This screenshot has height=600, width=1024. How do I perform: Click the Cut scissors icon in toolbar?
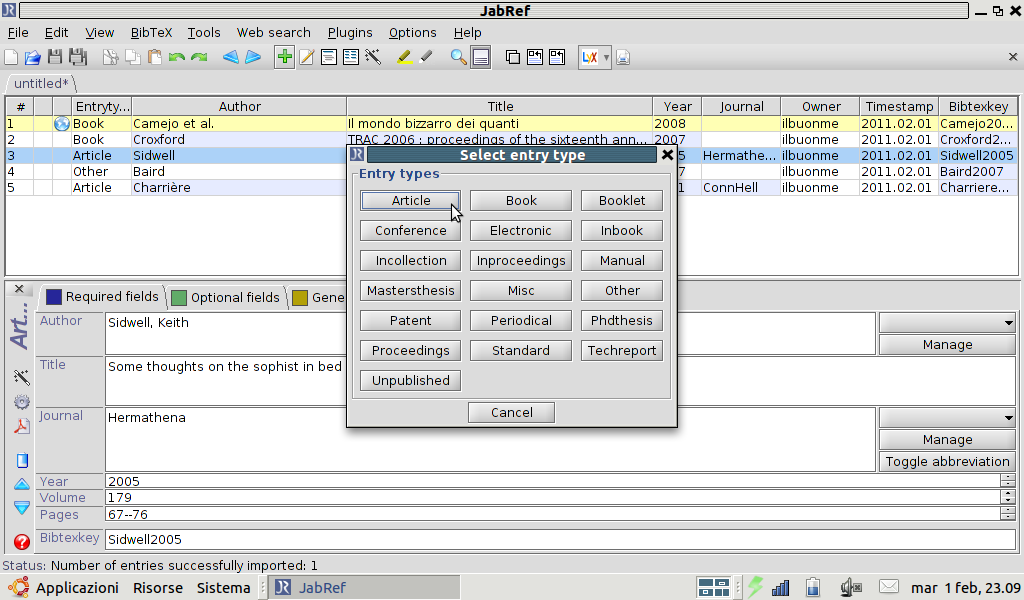click(110, 57)
